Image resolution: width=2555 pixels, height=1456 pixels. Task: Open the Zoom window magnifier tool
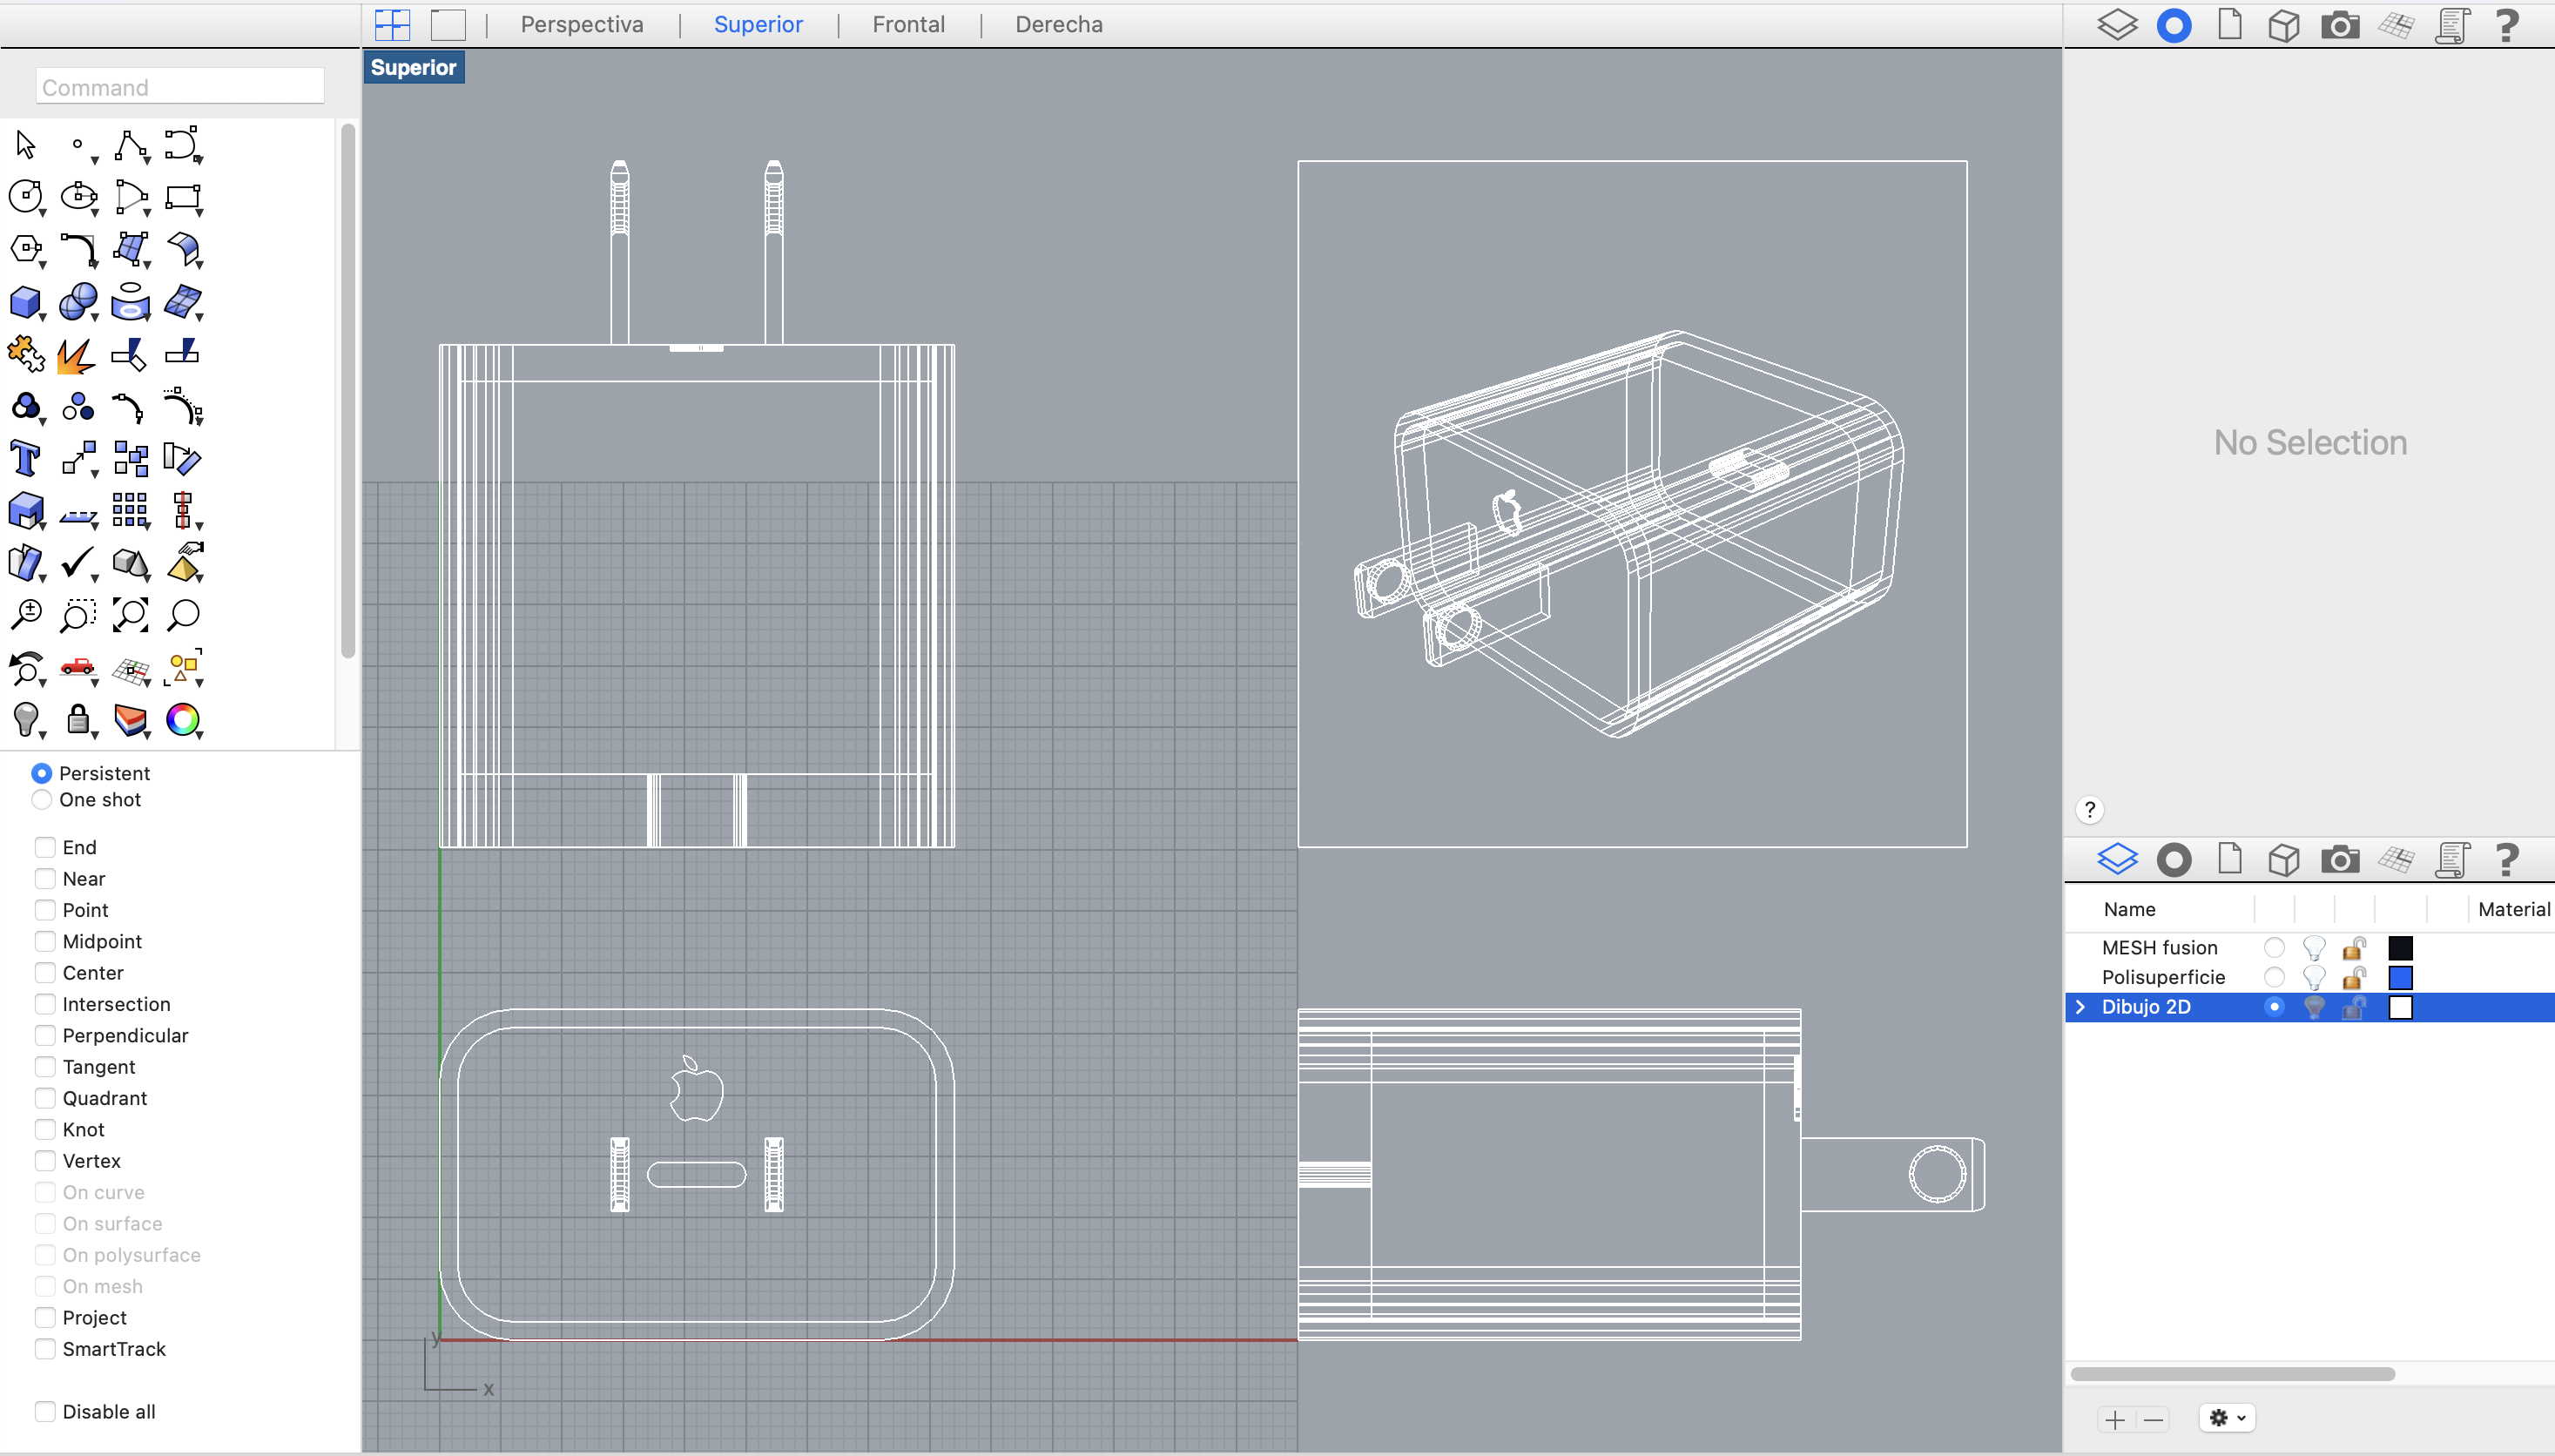tap(78, 615)
